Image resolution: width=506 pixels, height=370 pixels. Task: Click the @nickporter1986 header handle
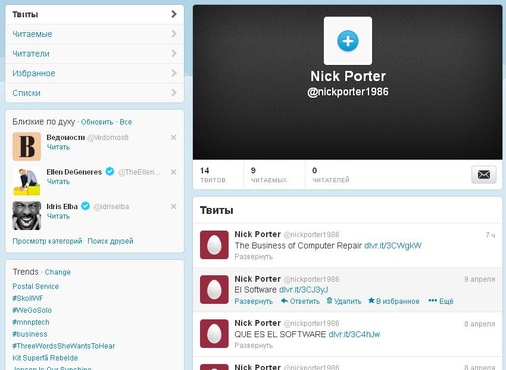point(348,92)
